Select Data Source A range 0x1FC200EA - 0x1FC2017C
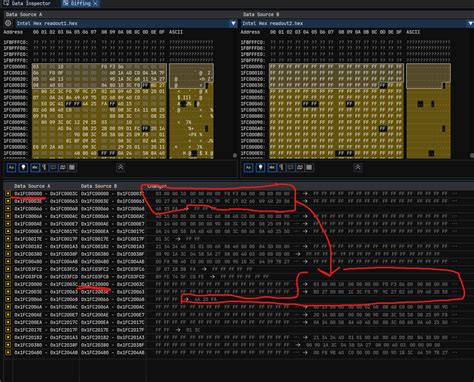This screenshot has width=474, height=382. pos(46,322)
